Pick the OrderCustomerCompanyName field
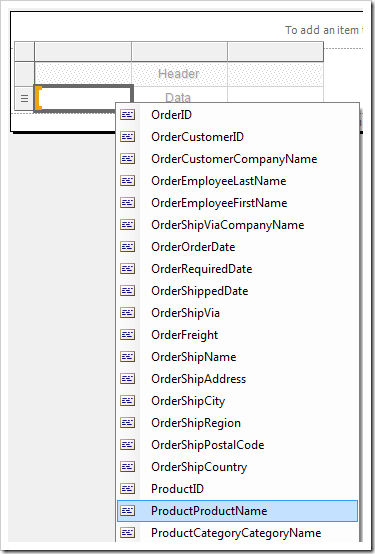Image resolution: width=375 pixels, height=554 pixels. pyautogui.click(x=237, y=159)
